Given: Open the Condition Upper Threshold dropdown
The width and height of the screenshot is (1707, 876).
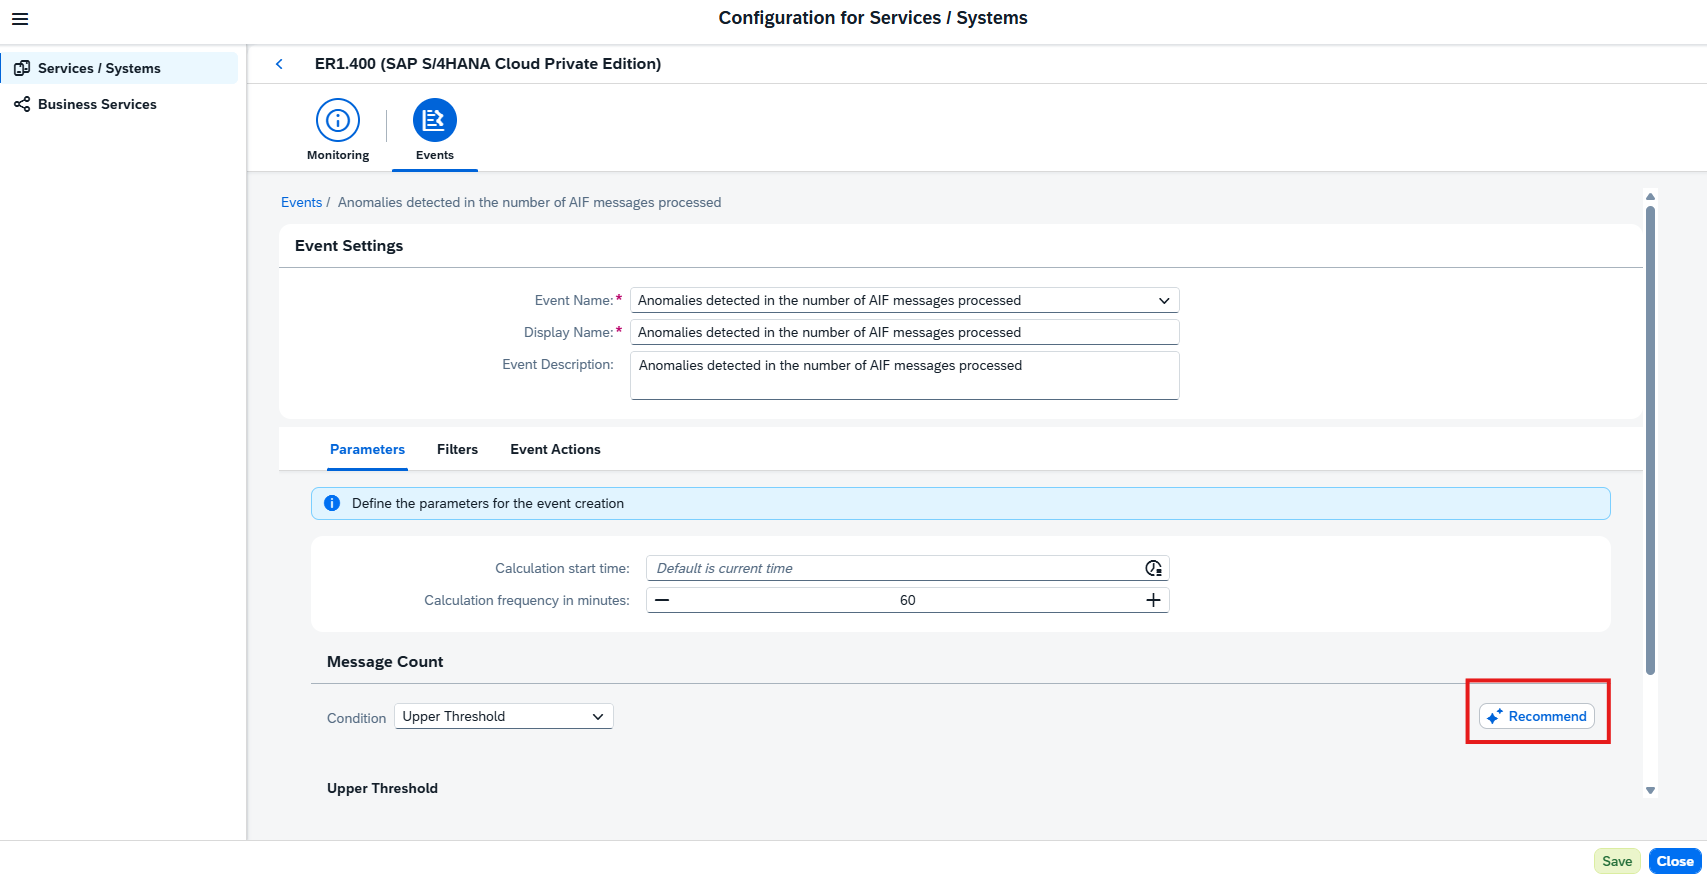Looking at the screenshot, I should pos(503,716).
